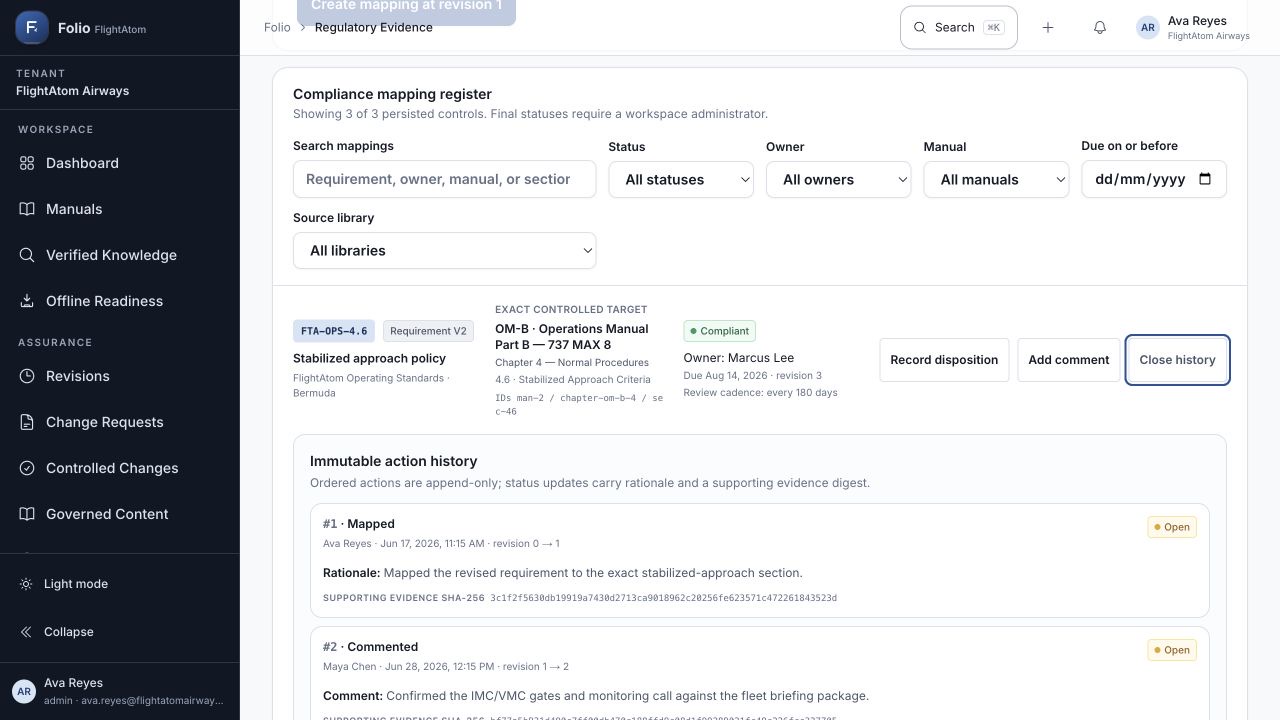Click the Folio breadcrumb link
1280x720 pixels.
click(x=277, y=27)
